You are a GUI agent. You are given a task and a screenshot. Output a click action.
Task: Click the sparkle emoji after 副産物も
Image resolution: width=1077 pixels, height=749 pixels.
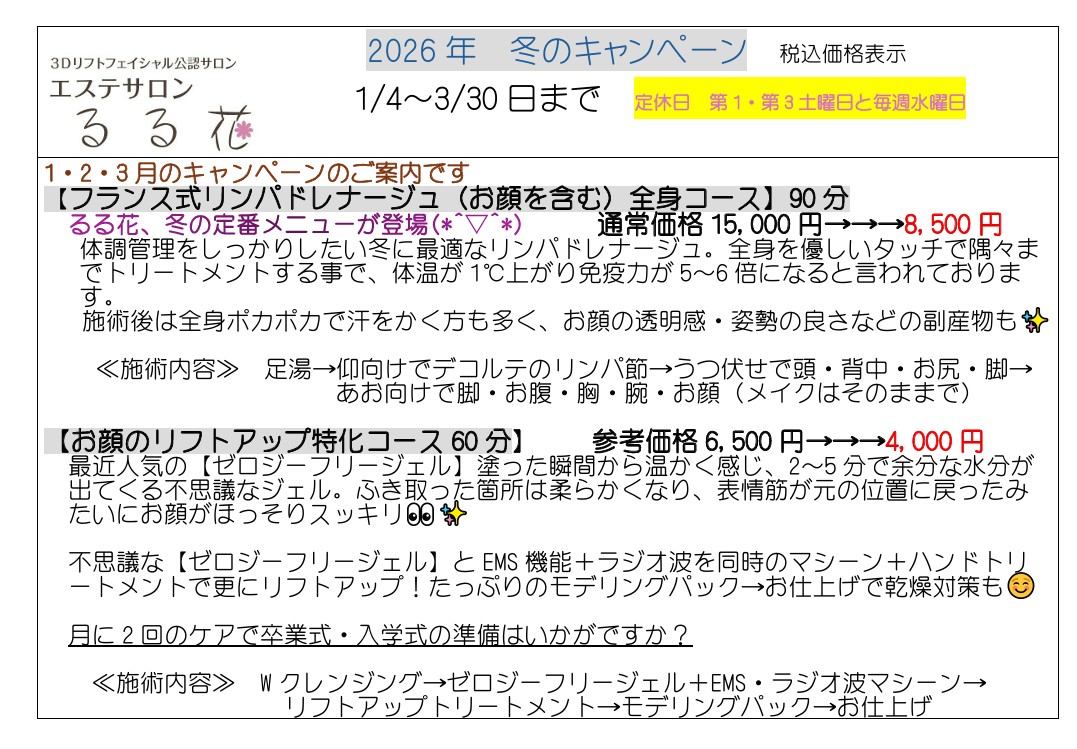[x=1036, y=321]
